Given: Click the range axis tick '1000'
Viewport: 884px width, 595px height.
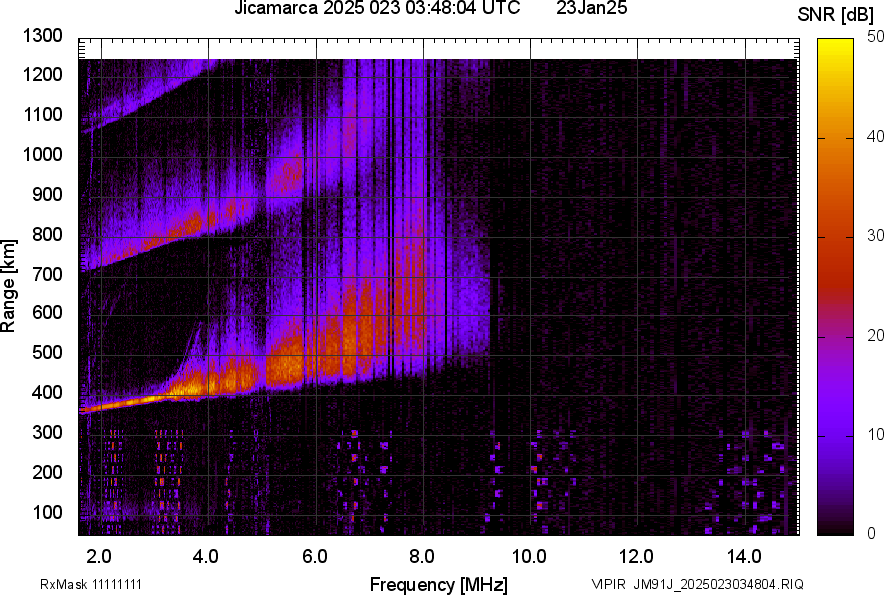Looking at the screenshot, I should (42, 154).
